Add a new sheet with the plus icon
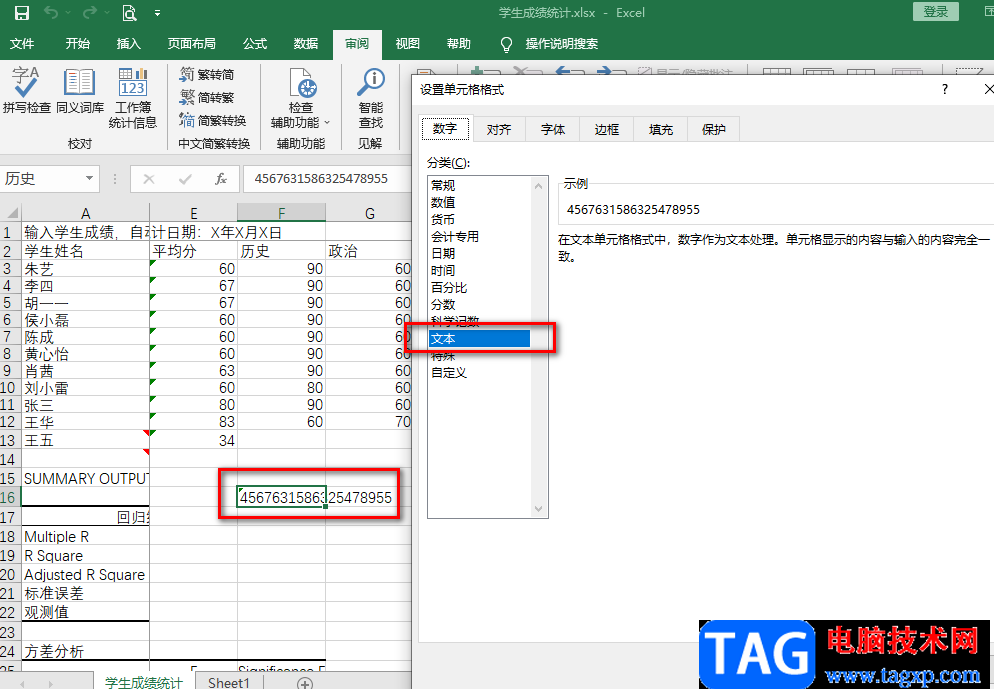 point(305,683)
